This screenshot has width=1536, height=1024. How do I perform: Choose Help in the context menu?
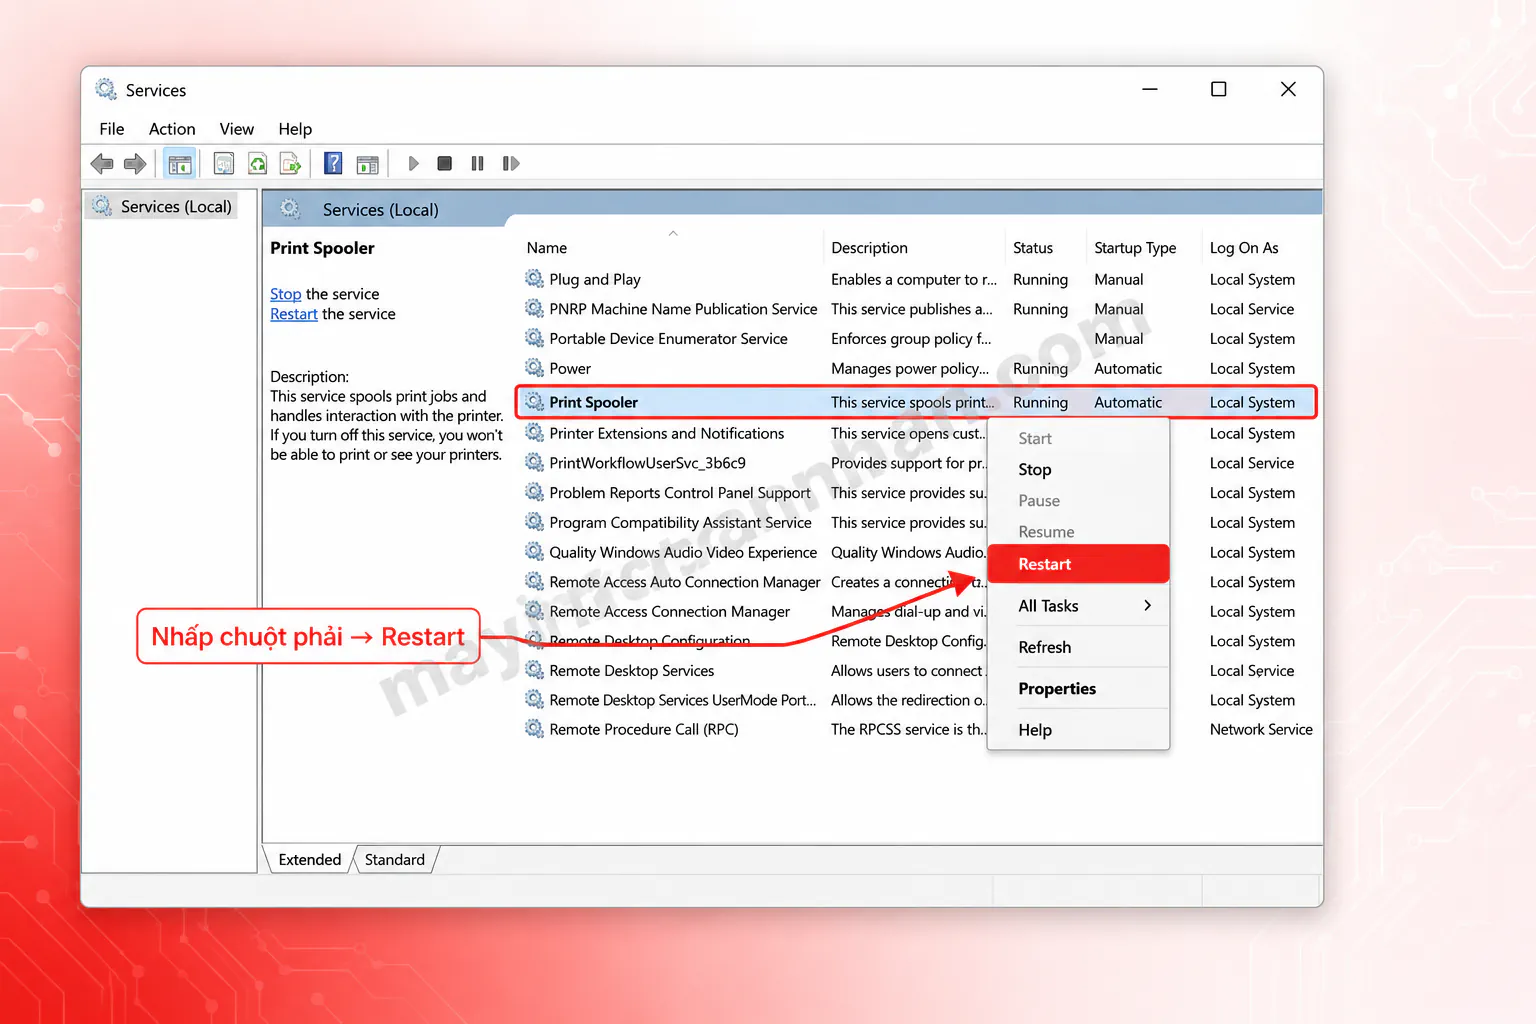coord(1078,730)
